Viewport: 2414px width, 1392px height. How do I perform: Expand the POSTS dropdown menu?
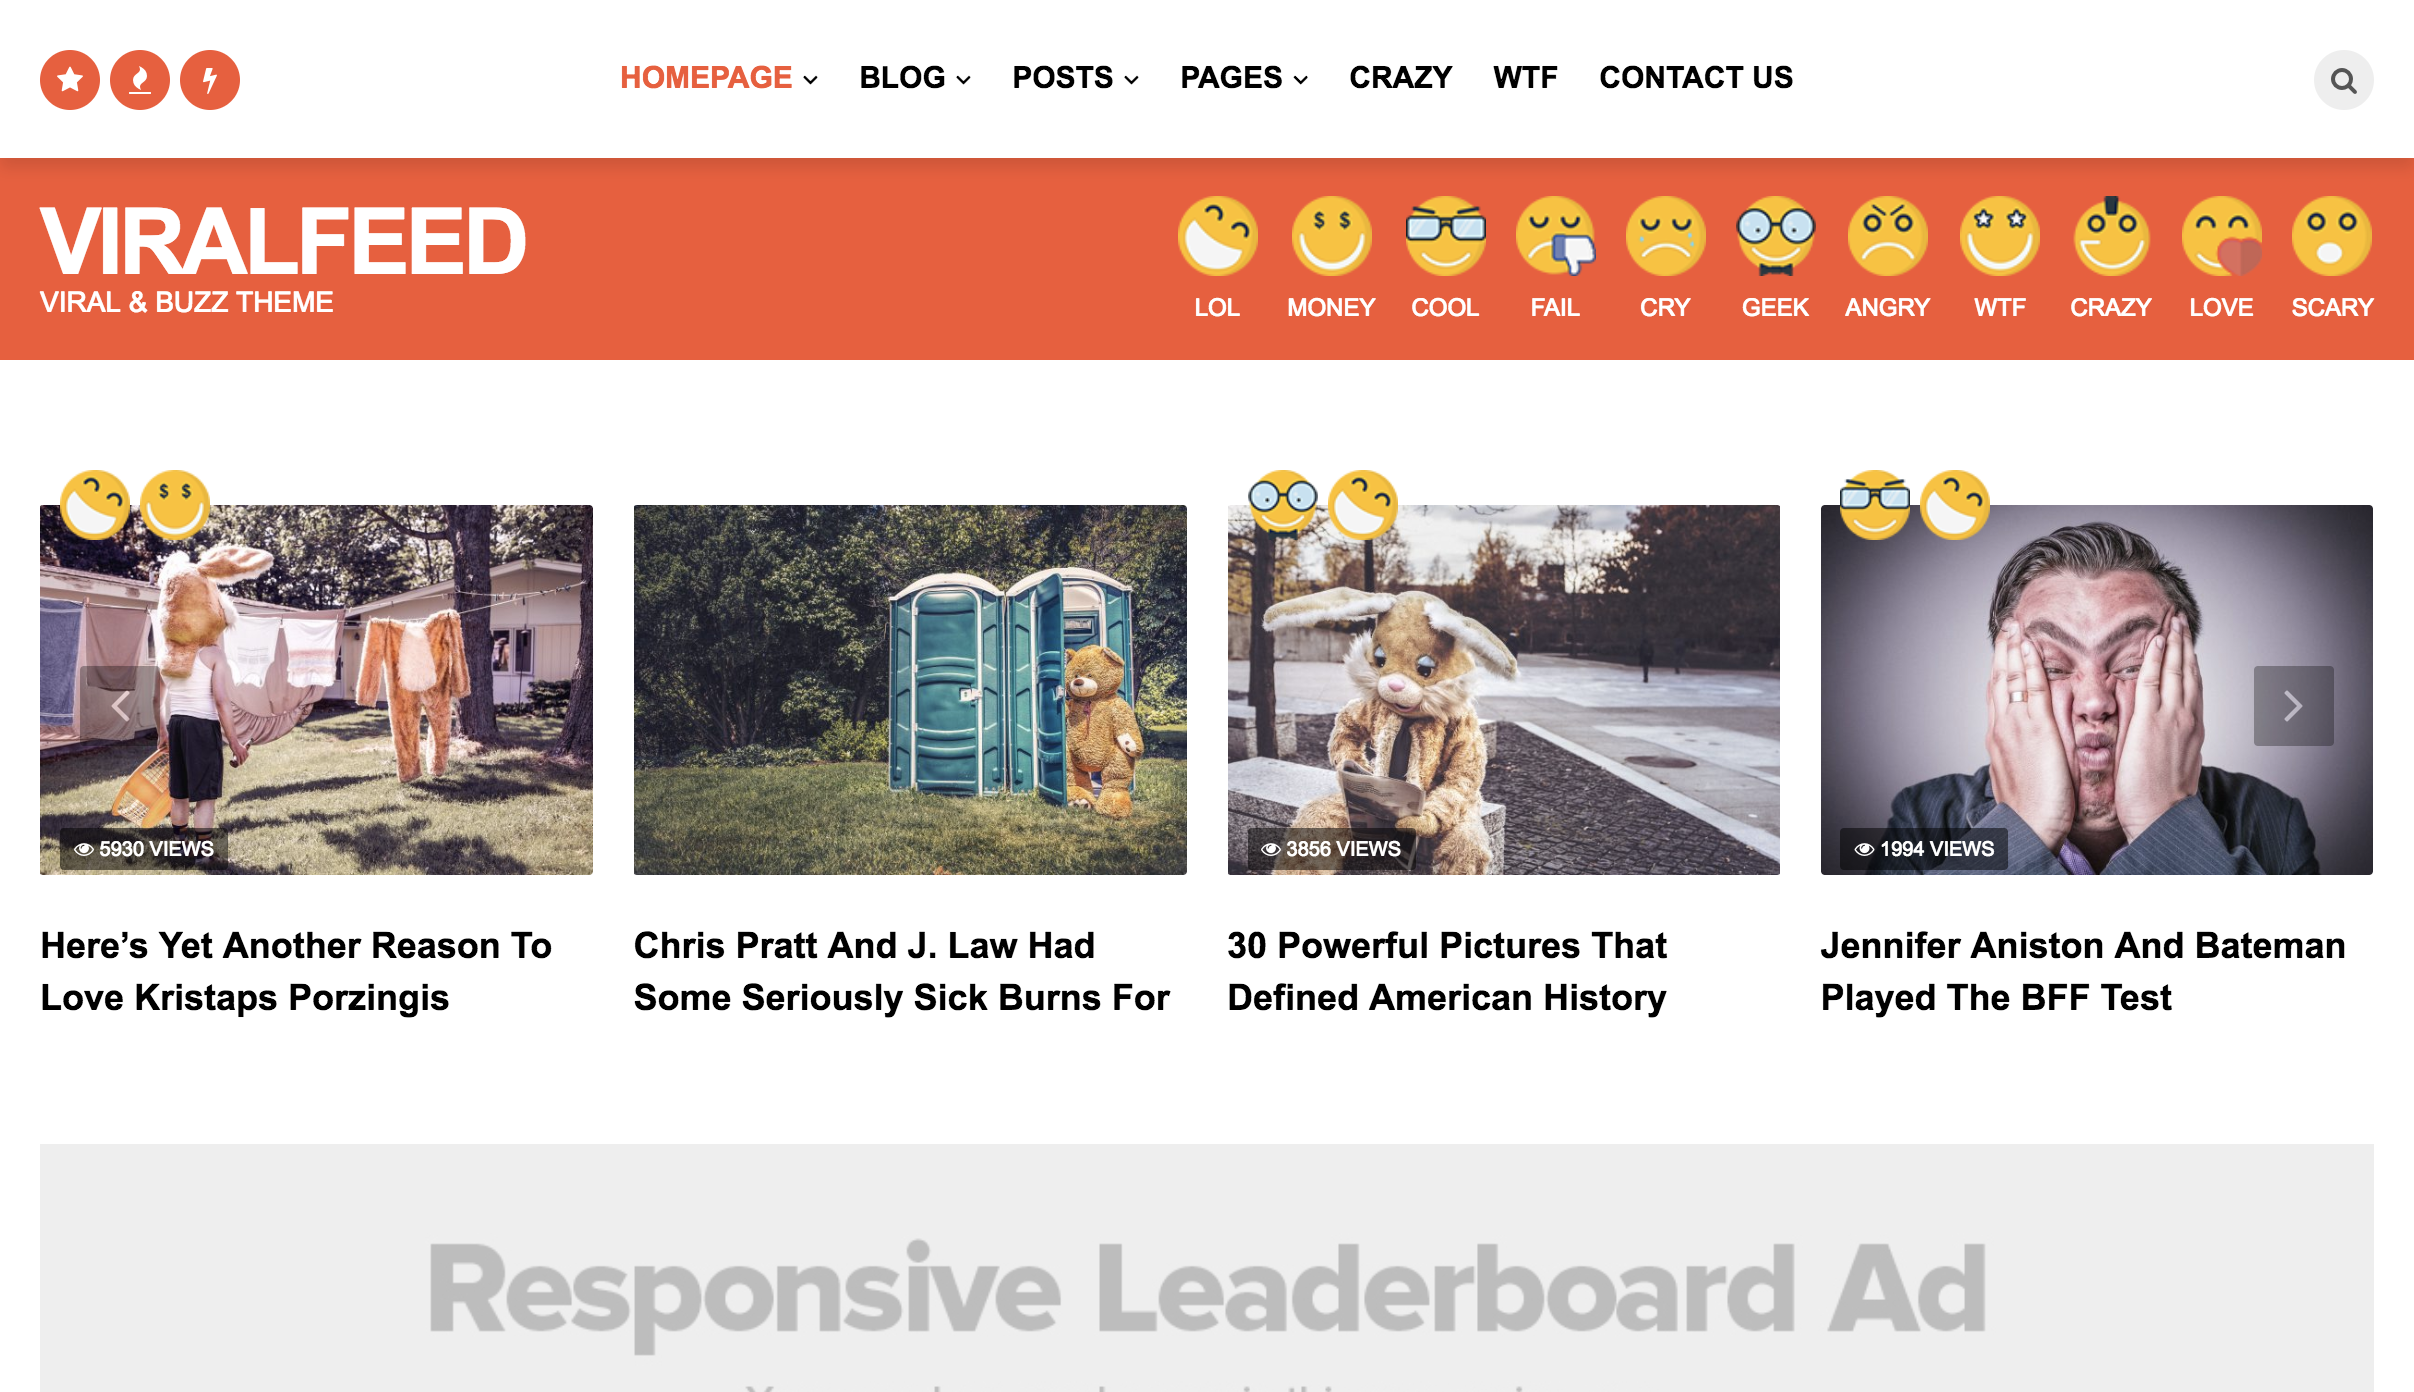pos(1076,78)
